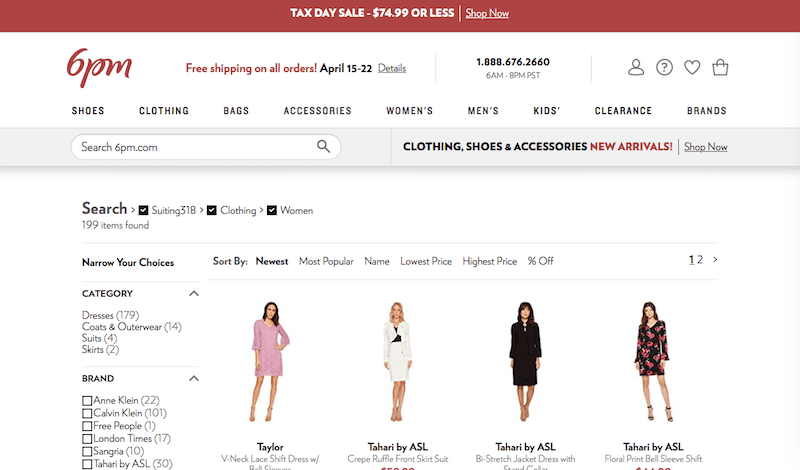Click Floral Print Bell Sleeve Shift title
The image size is (800, 470).
[653, 459]
